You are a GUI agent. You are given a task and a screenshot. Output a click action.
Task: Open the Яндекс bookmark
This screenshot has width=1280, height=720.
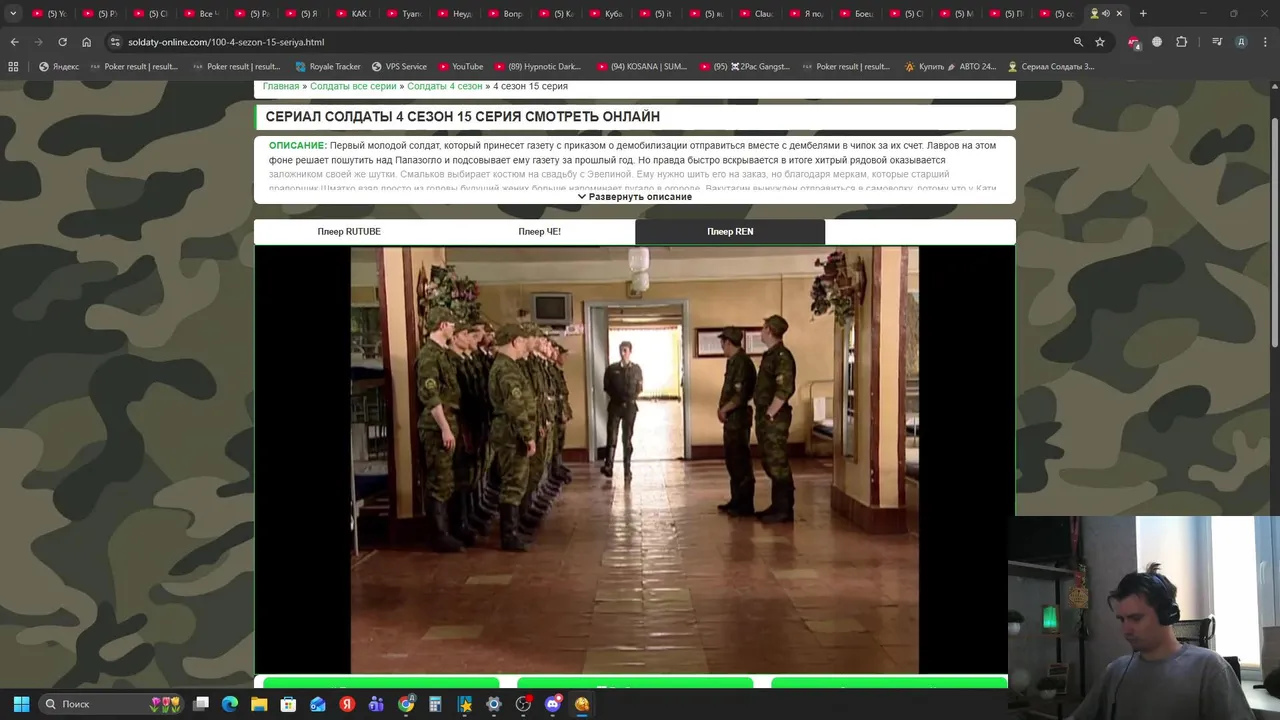(x=59, y=67)
